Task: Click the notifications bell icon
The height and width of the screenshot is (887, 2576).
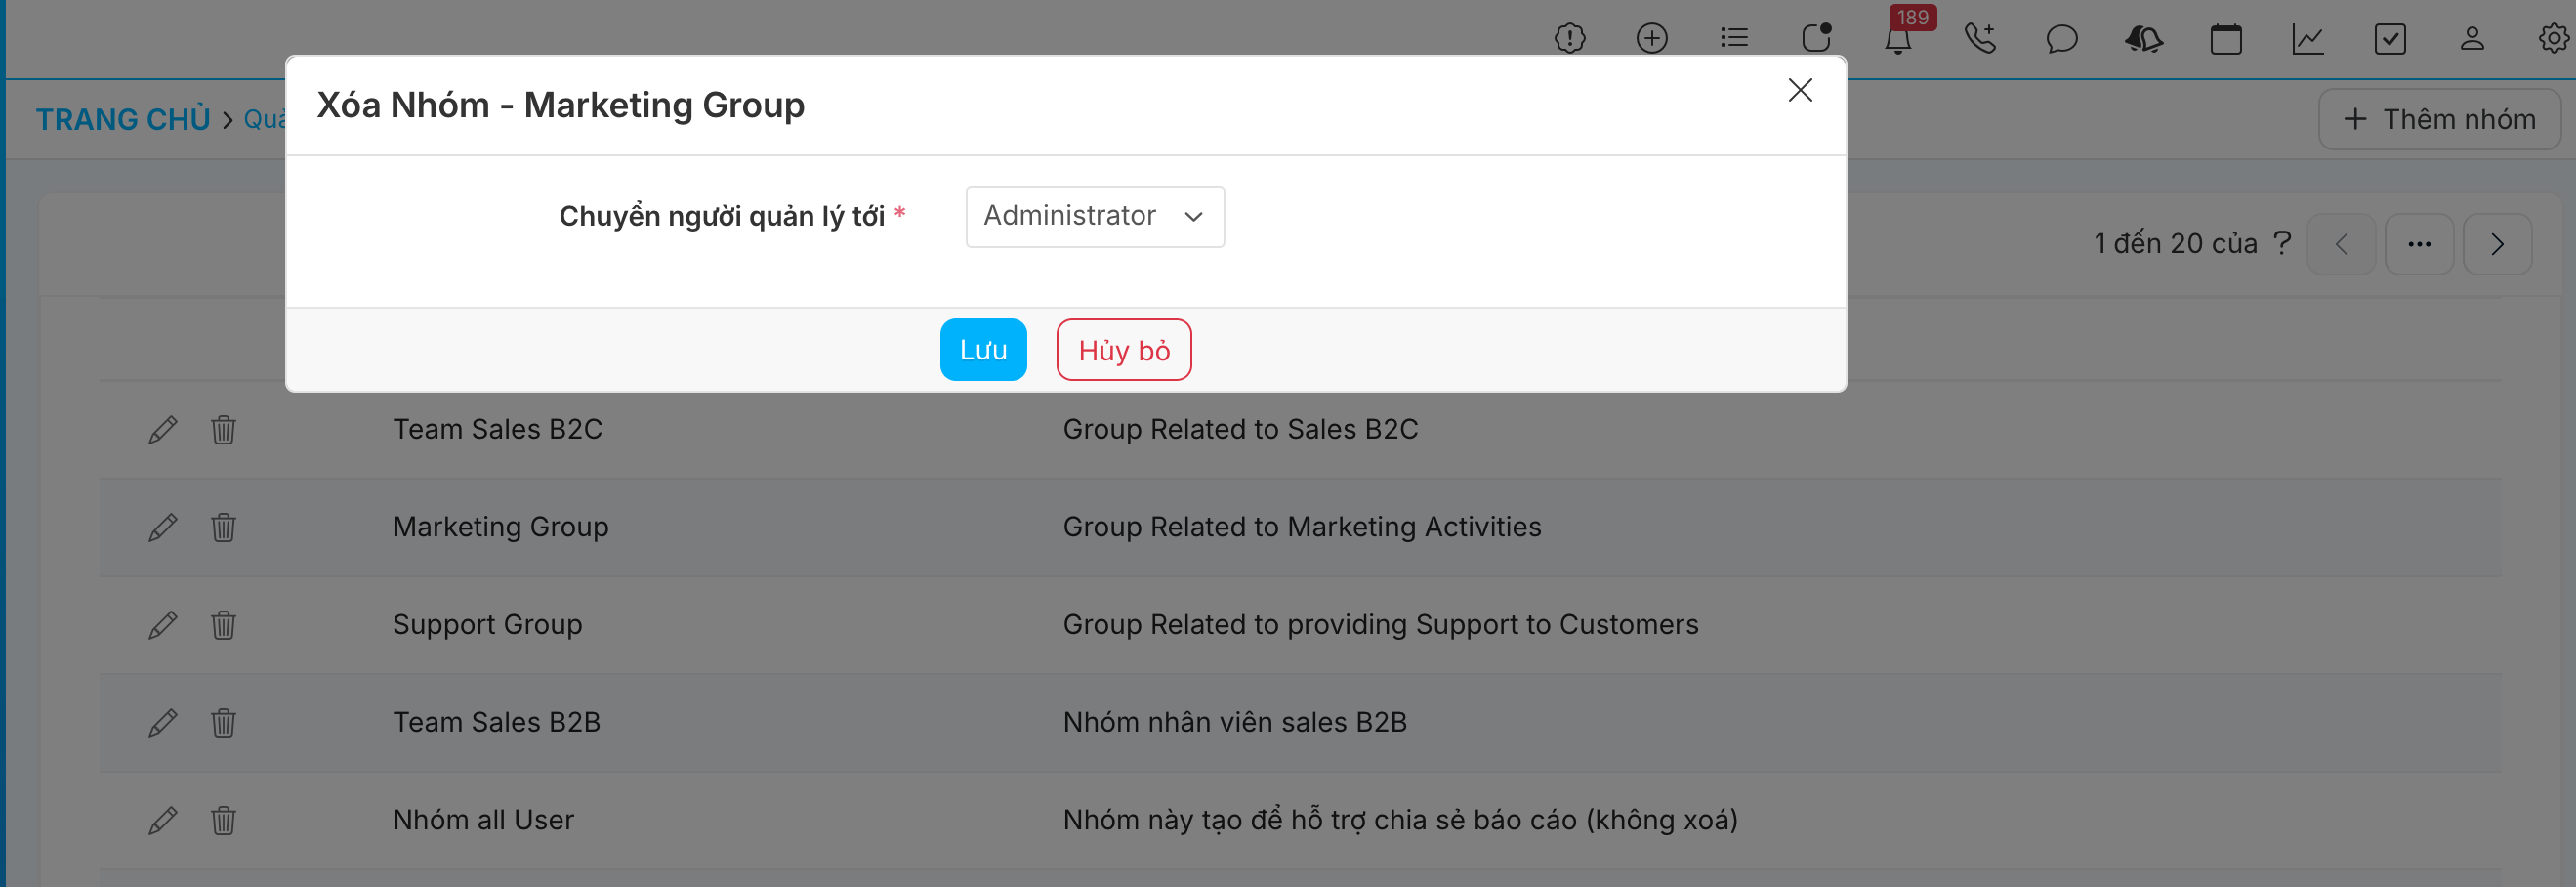Action: click(1897, 40)
